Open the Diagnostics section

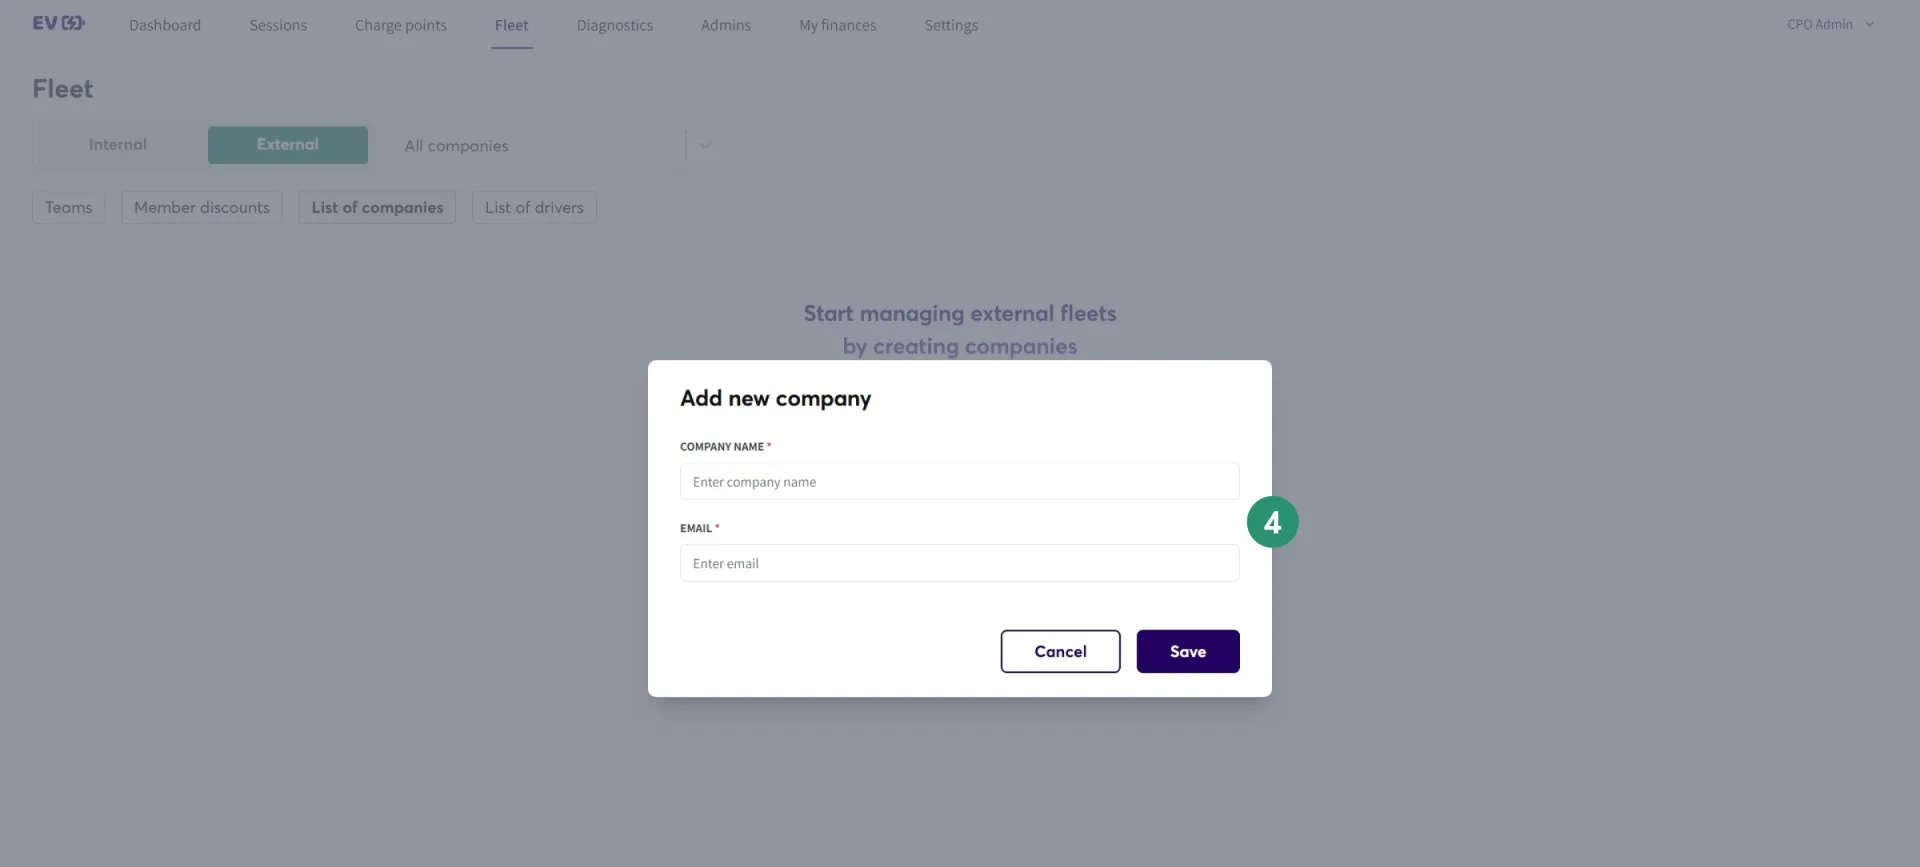(615, 25)
